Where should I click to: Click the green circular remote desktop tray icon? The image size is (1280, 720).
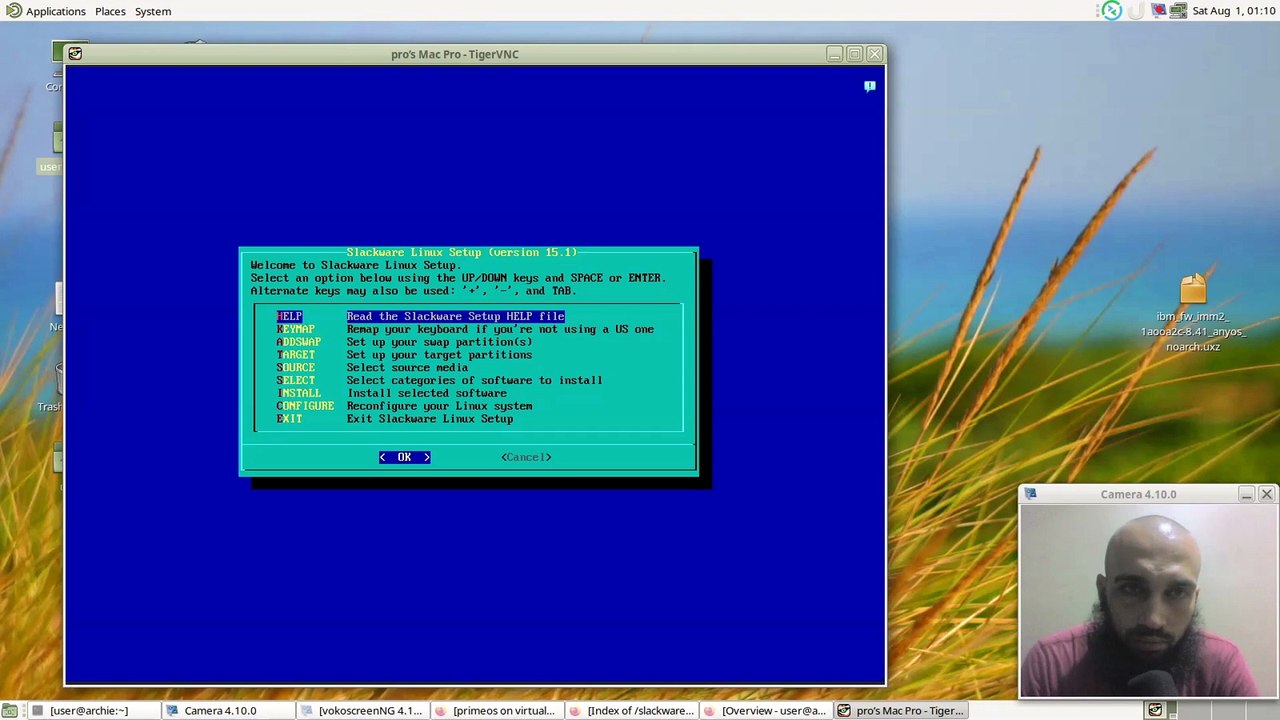pyautogui.click(x=1112, y=11)
